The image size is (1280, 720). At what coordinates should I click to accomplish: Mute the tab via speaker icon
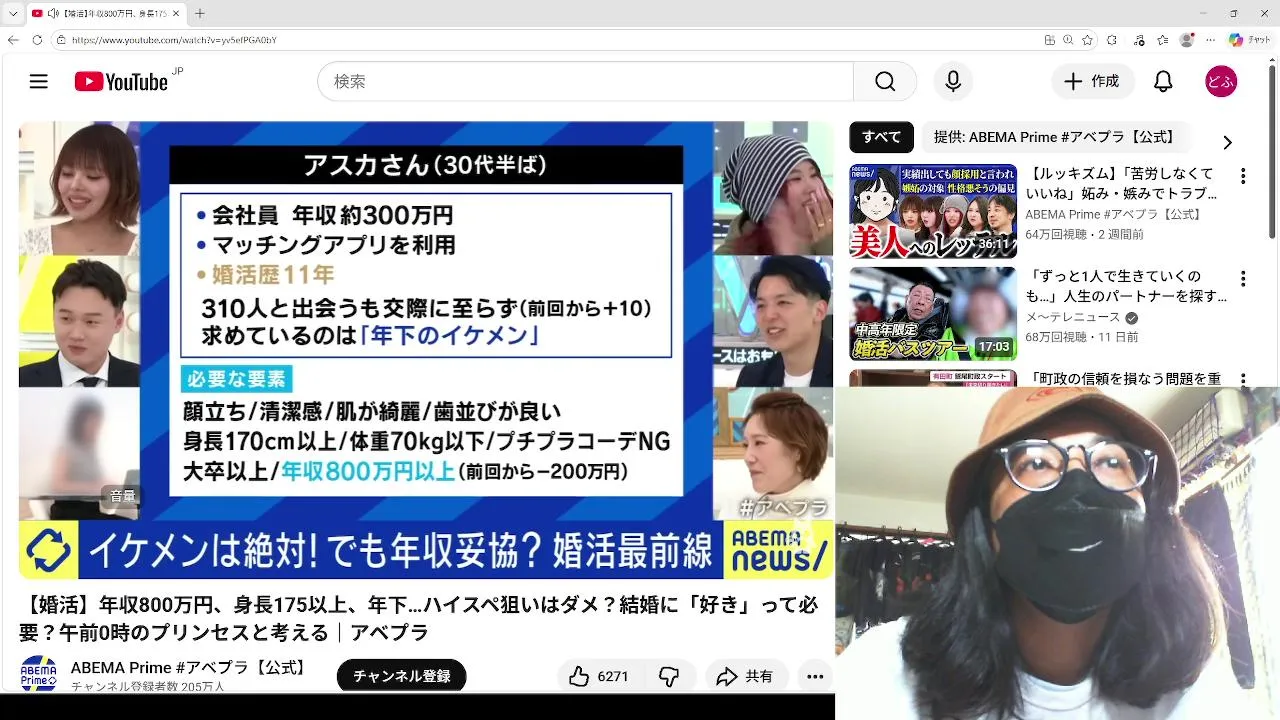(52, 13)
